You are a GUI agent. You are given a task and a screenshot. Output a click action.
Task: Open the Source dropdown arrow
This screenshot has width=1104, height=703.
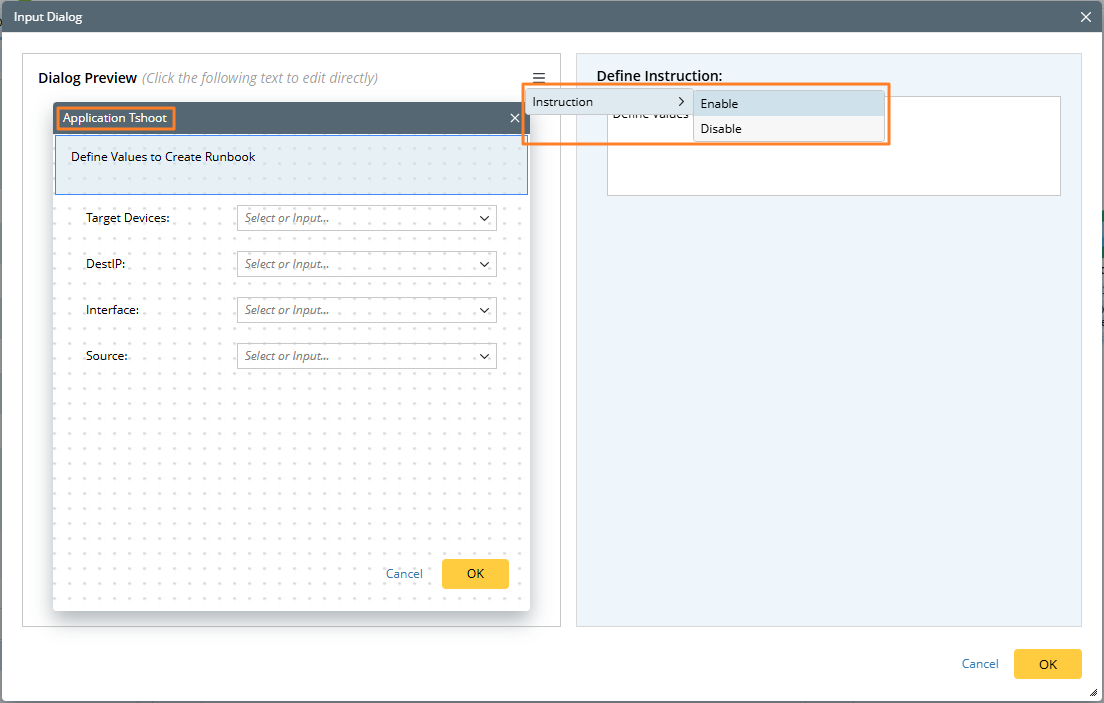(x=484, y=356)
